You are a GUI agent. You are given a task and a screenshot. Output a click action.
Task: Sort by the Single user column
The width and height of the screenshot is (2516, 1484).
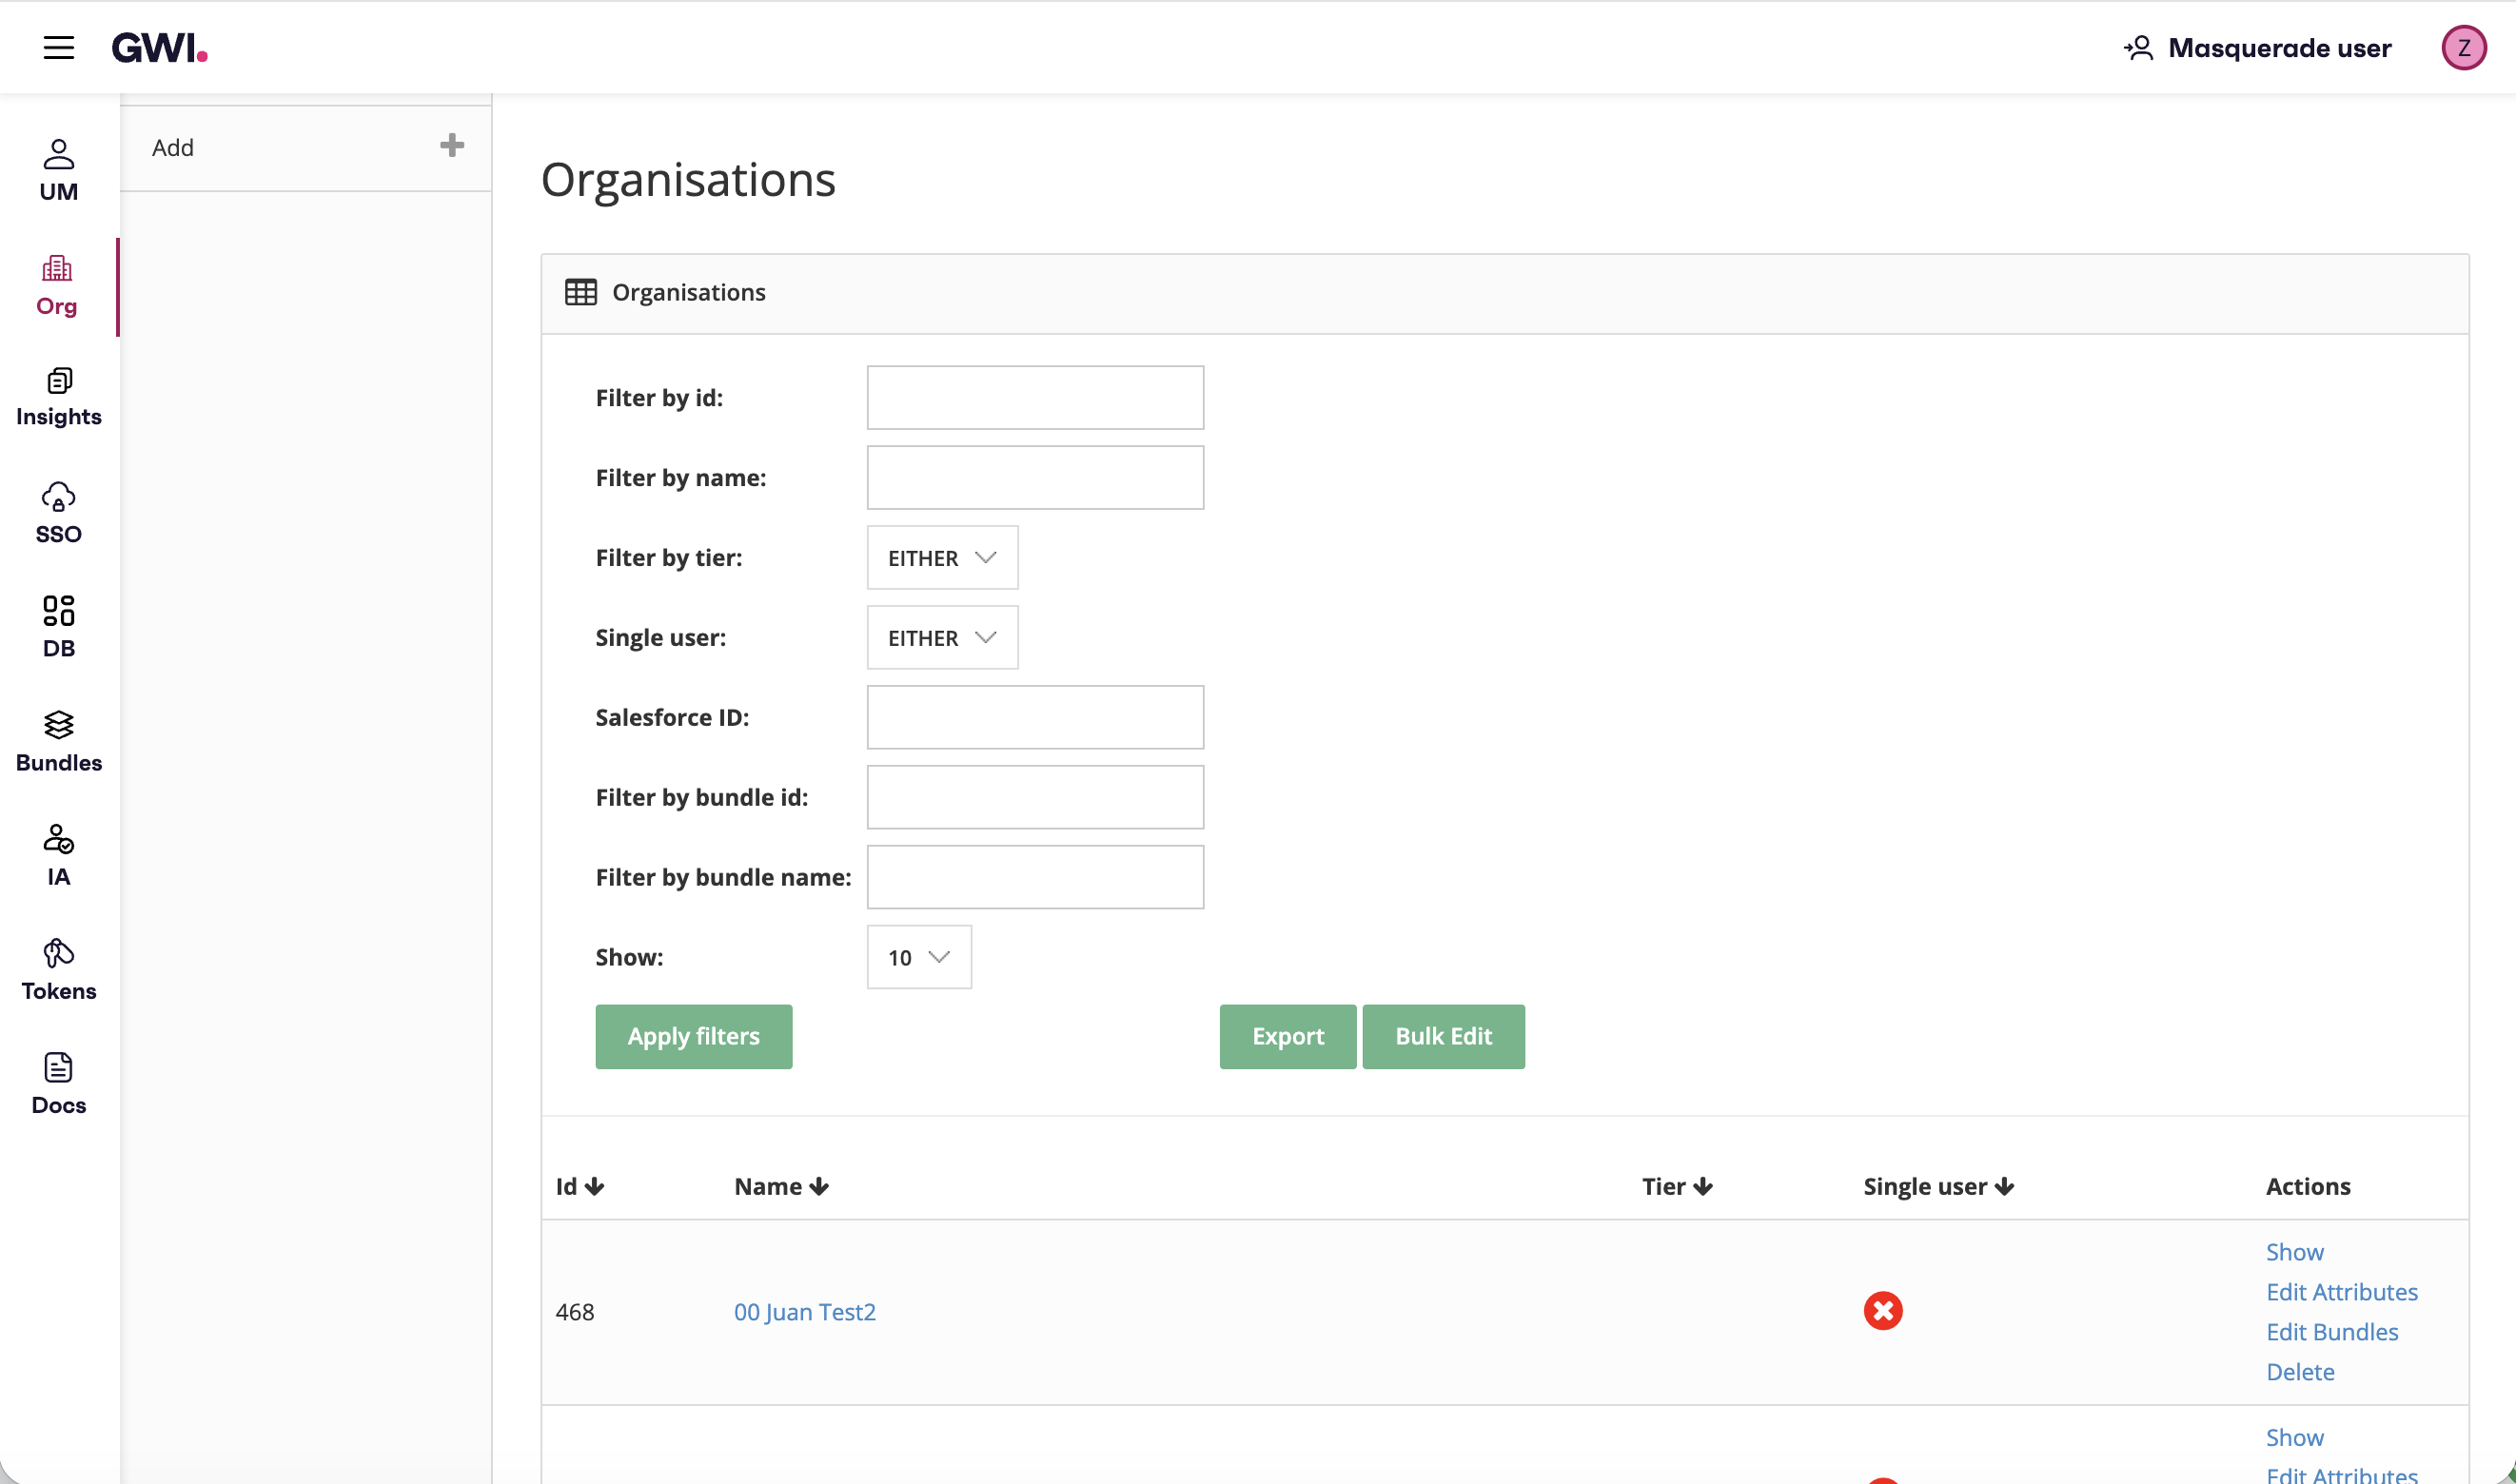pos(1939,1187)
